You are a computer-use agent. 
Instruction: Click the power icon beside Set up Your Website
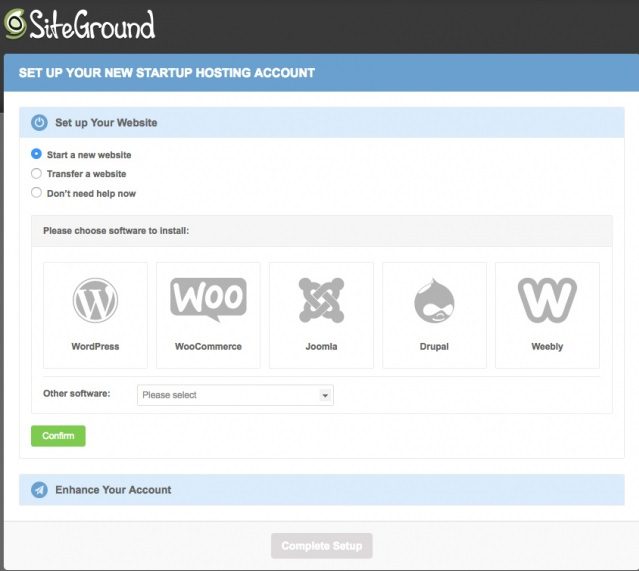click(40, 123)
